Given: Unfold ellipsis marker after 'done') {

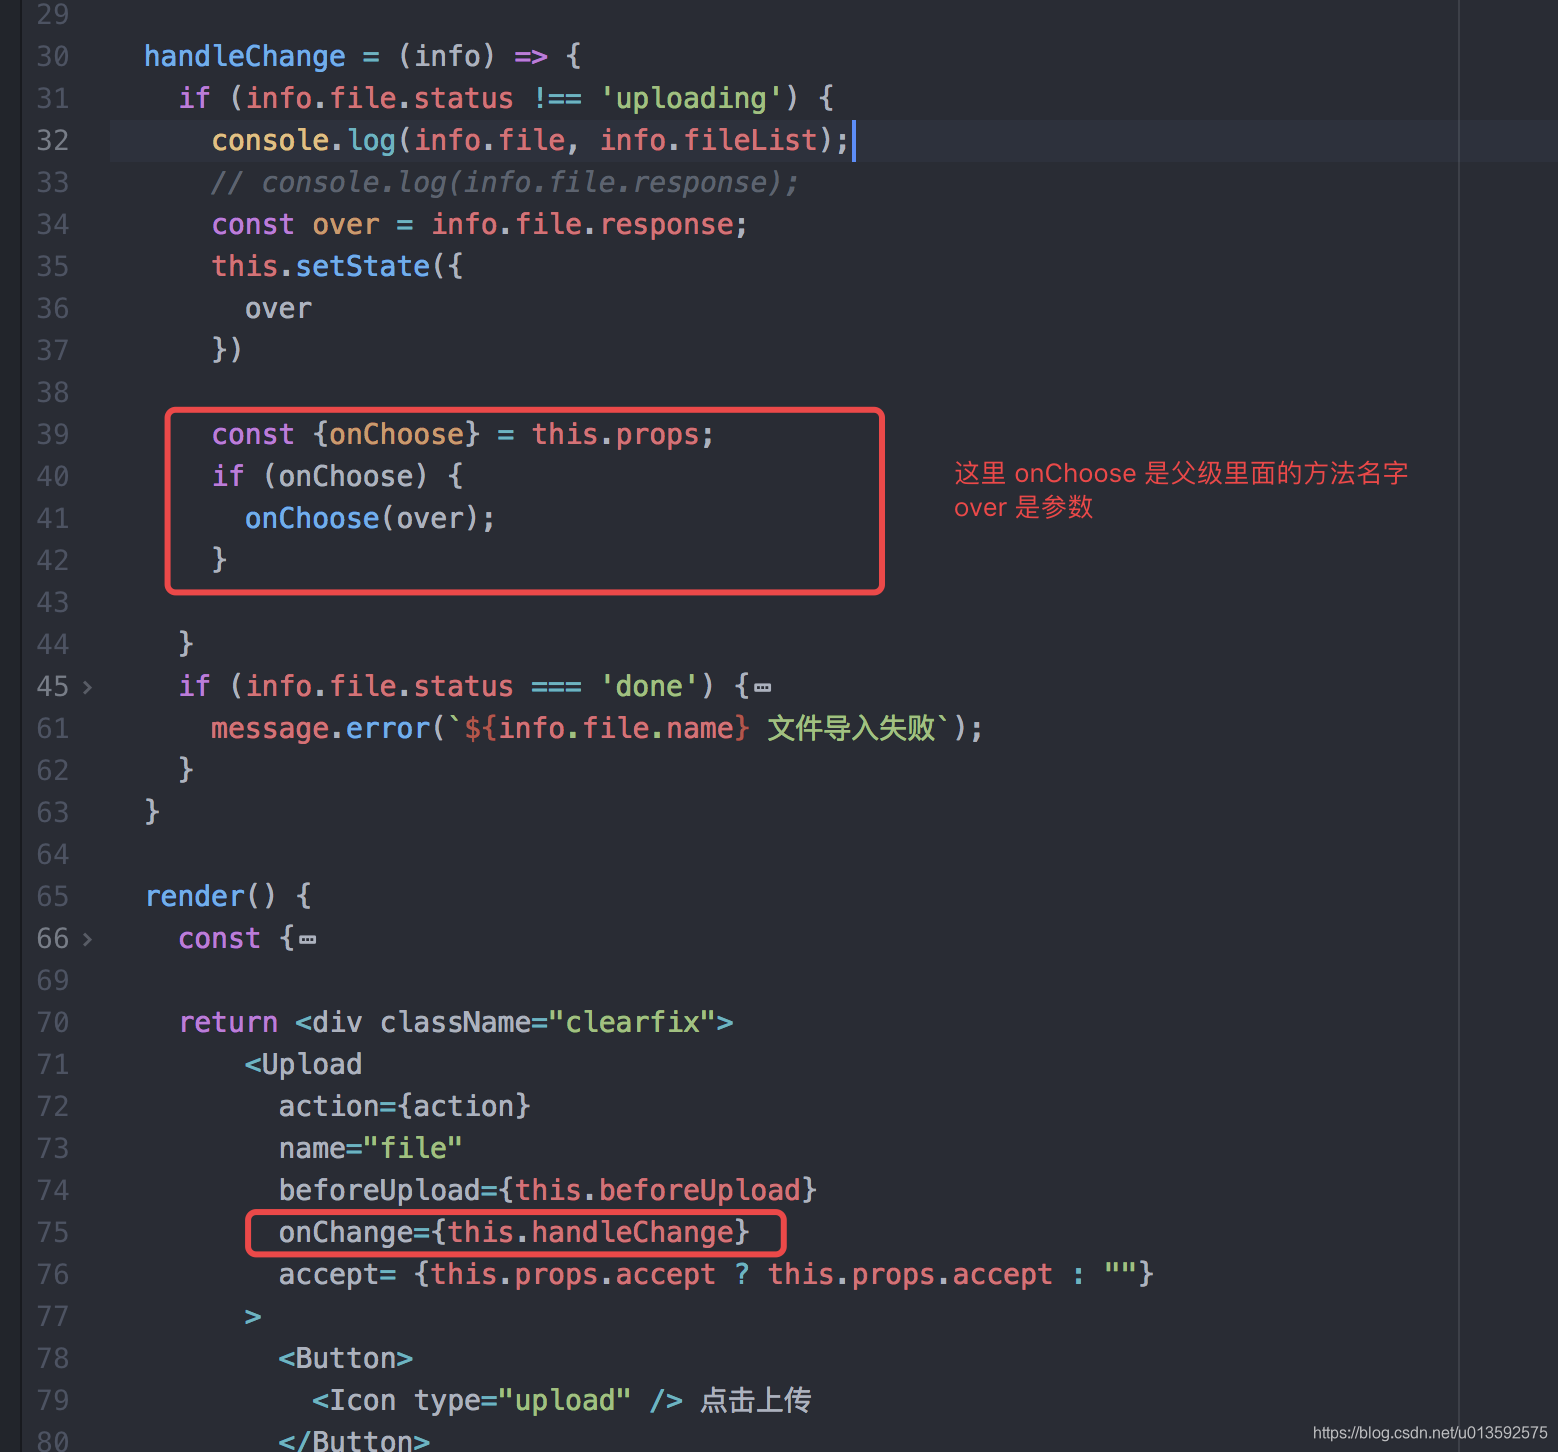Looking at the screenshot, I should [x=763, y=688].
